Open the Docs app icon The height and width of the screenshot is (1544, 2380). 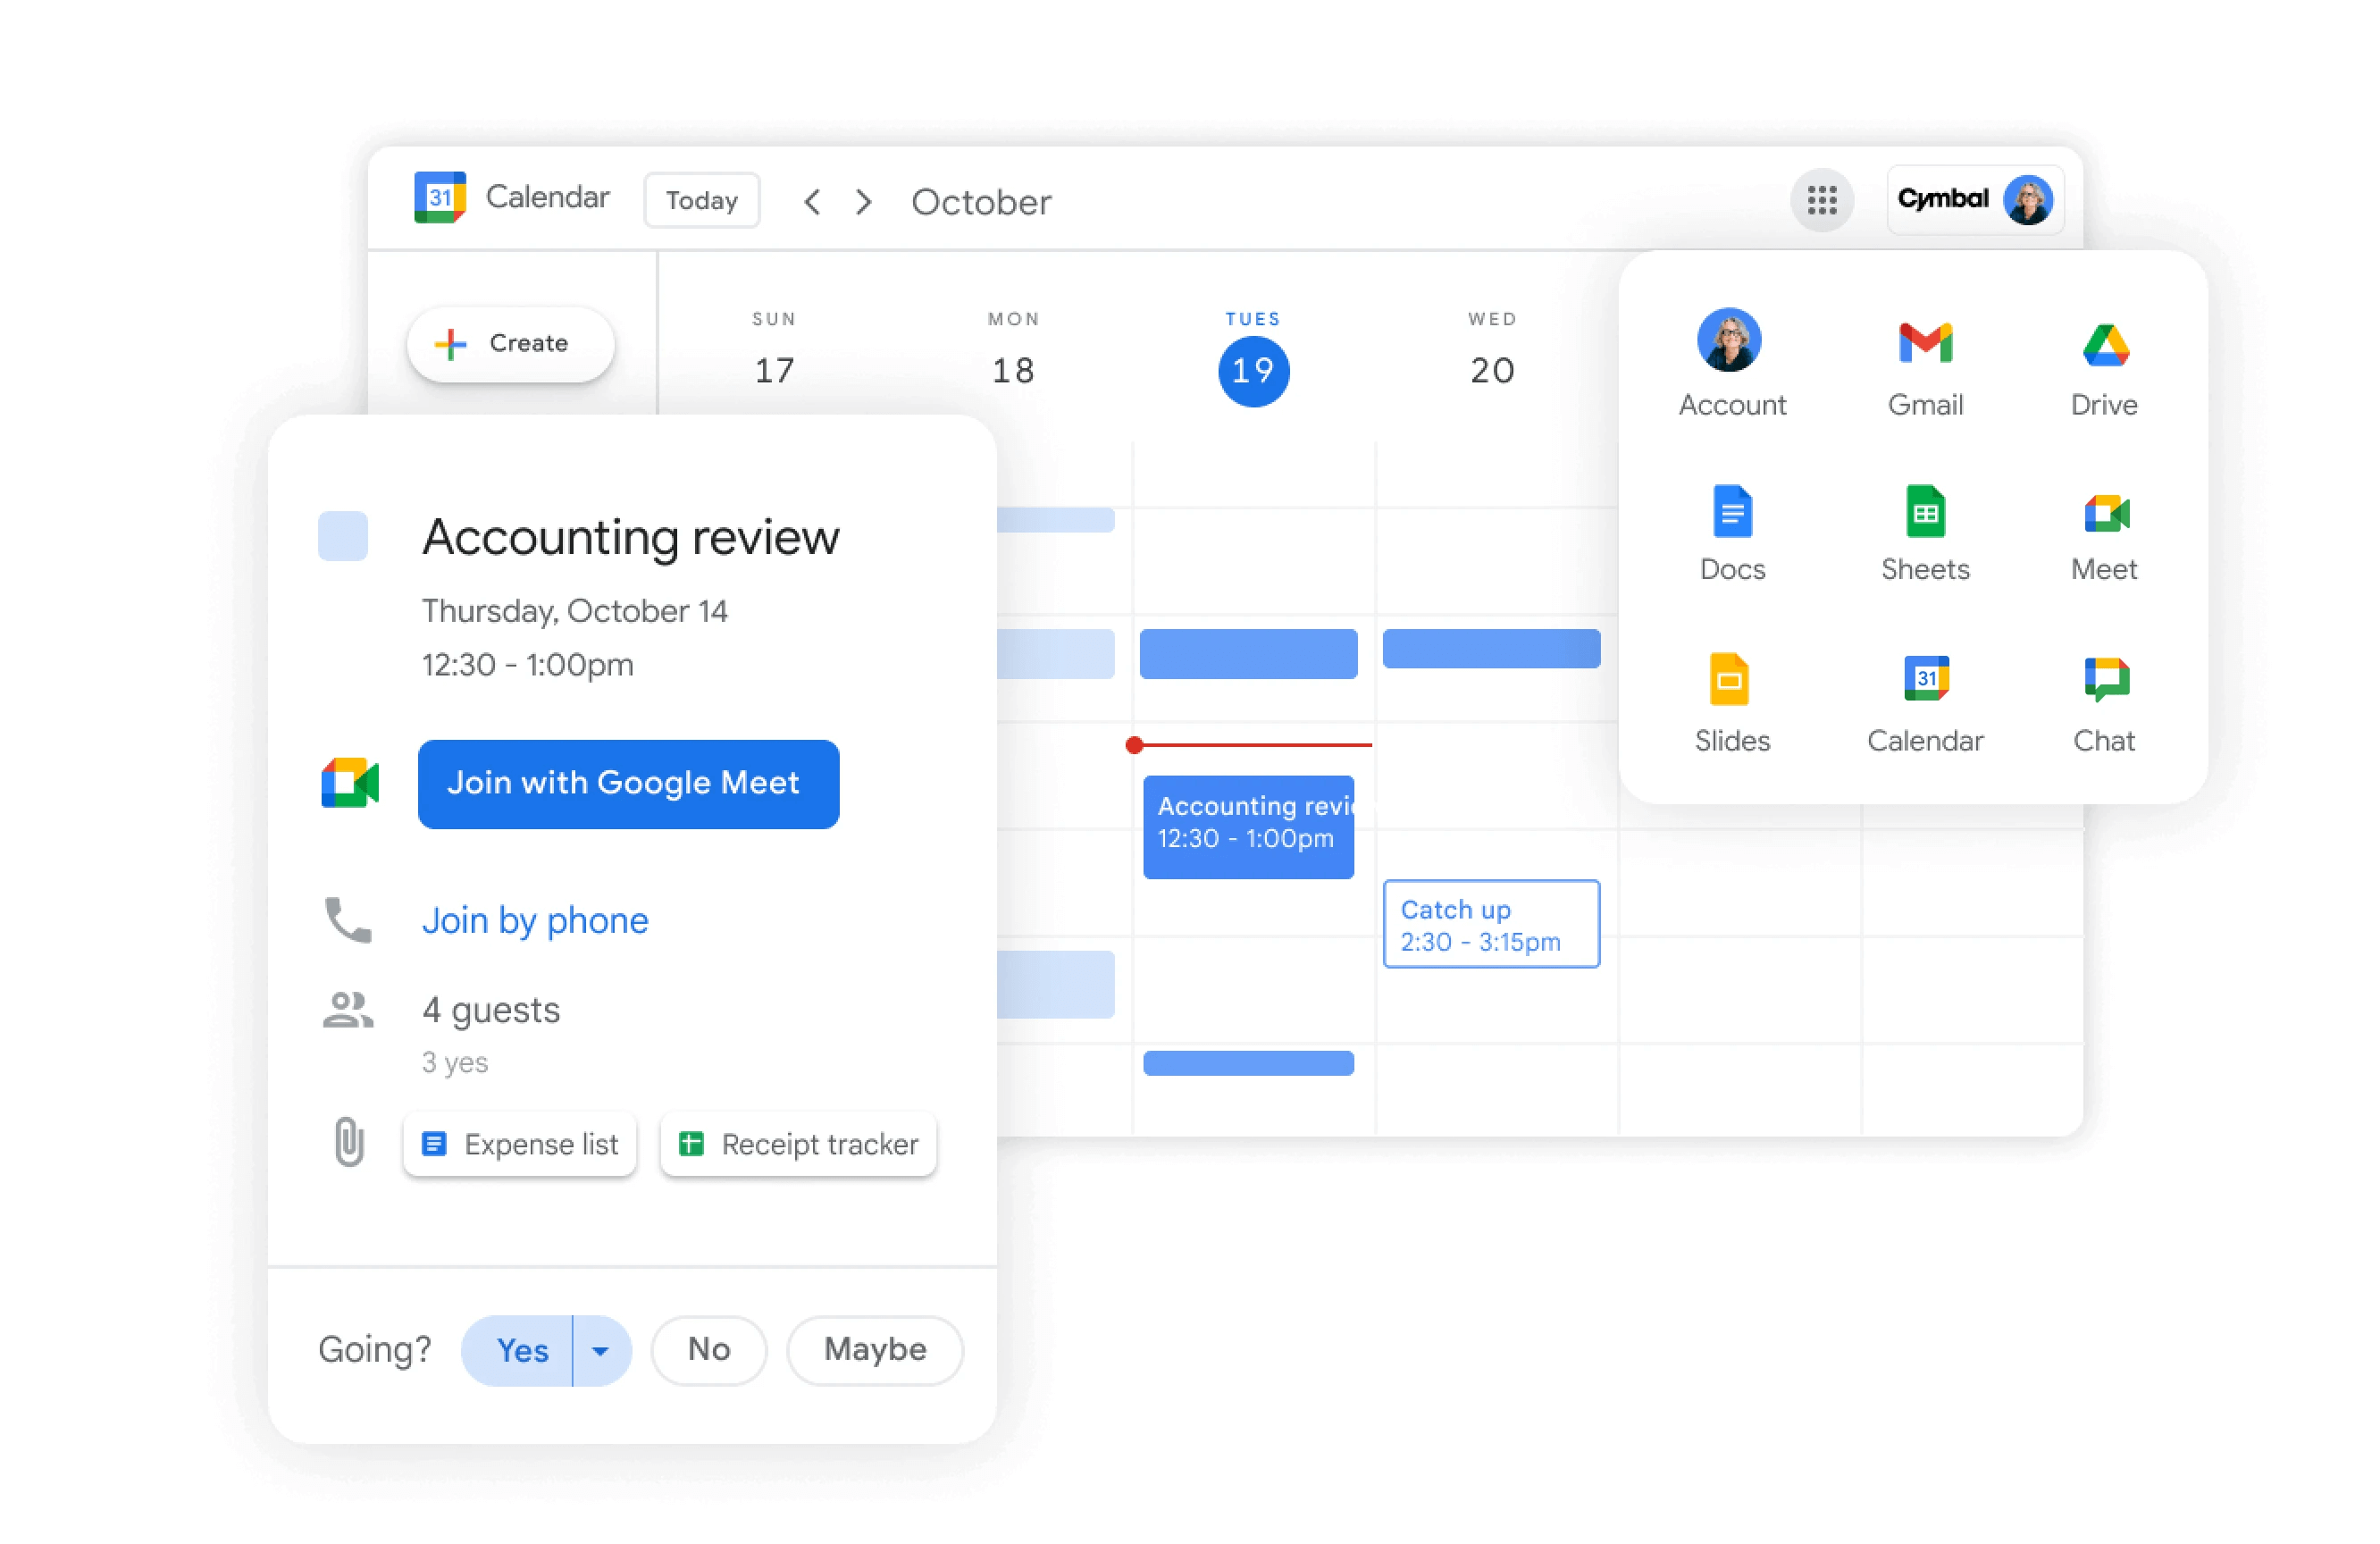click(x=1732, y=513)
